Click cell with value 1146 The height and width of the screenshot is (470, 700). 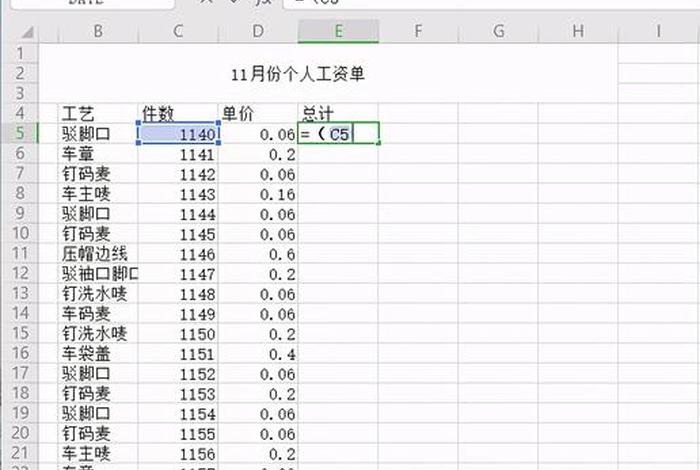click(178, 254)
